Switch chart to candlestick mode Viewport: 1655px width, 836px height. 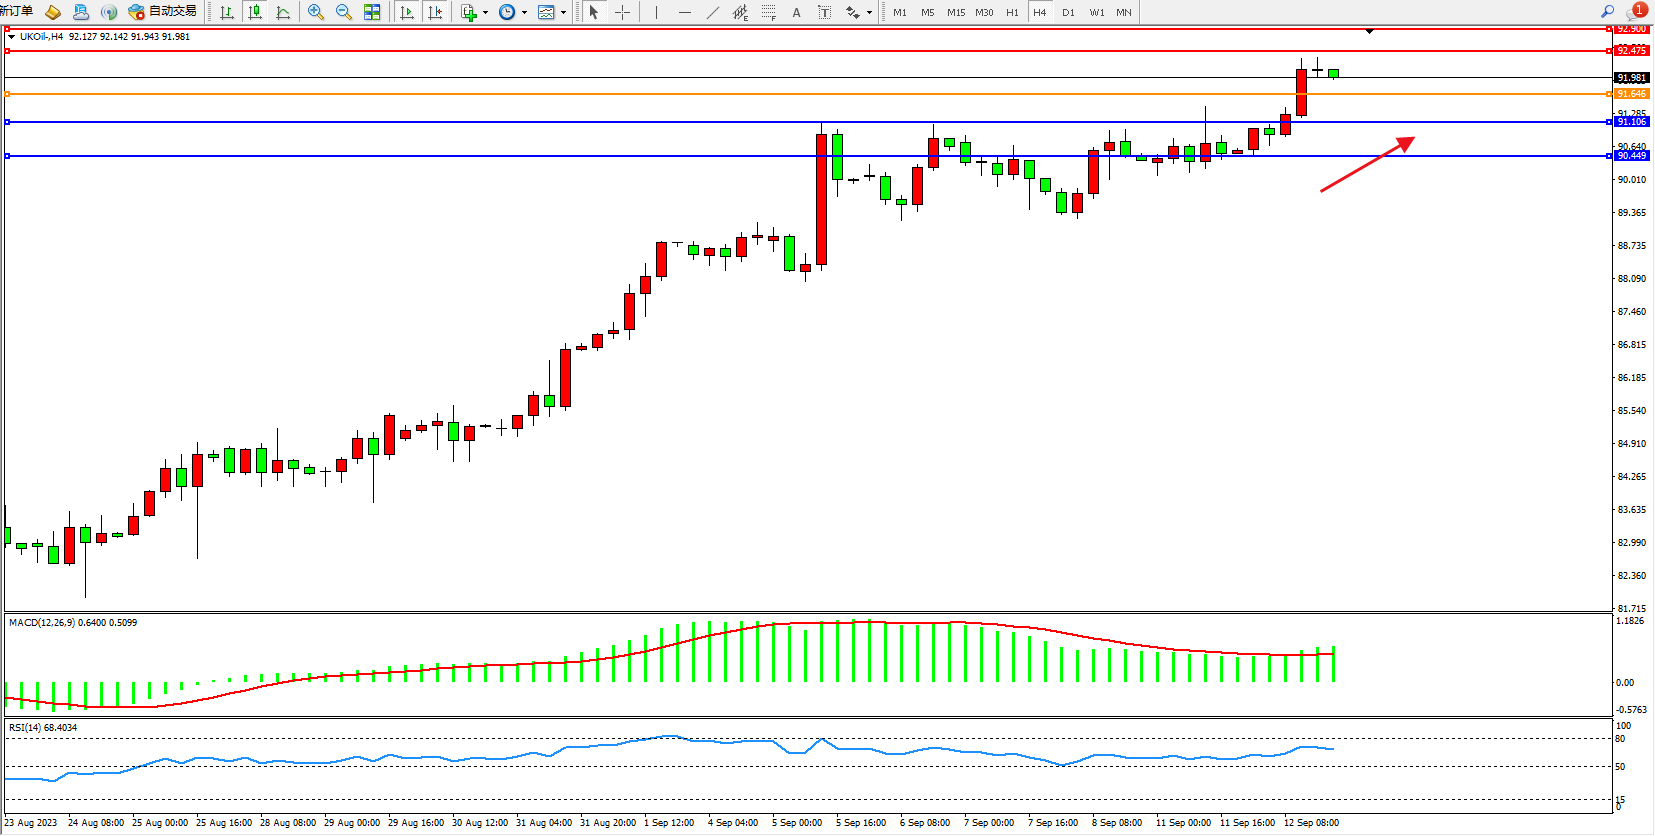click(255, 12)
